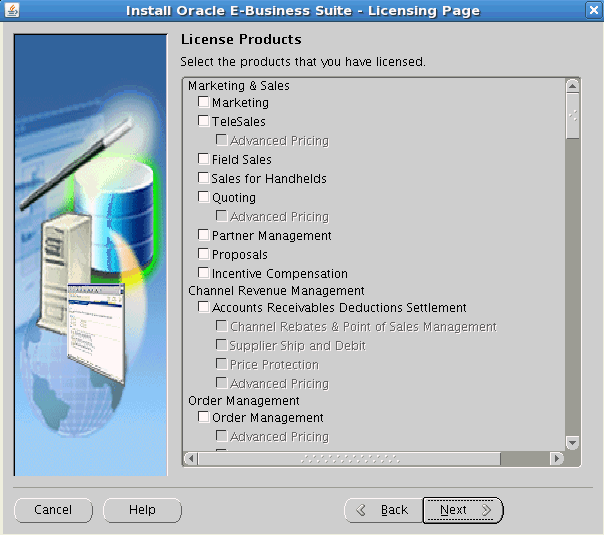Toggle the Quoting checkbox
Viewport: 604px width, 535px height.
203,196
